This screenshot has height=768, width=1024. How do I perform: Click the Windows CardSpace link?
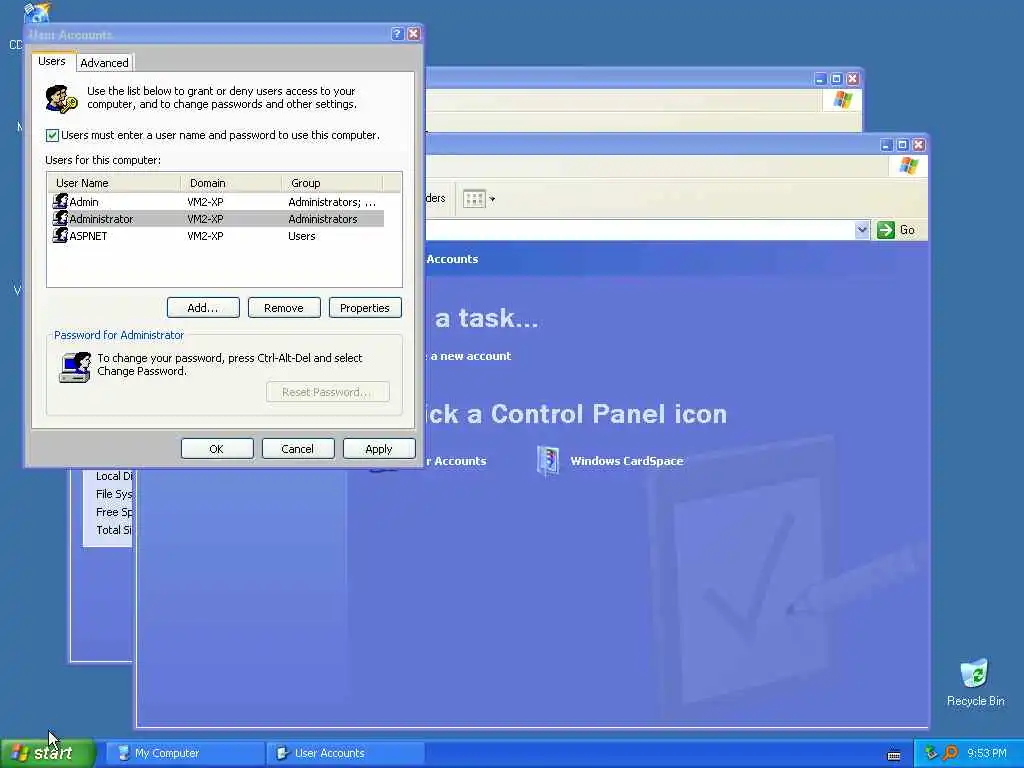(626, 461)
